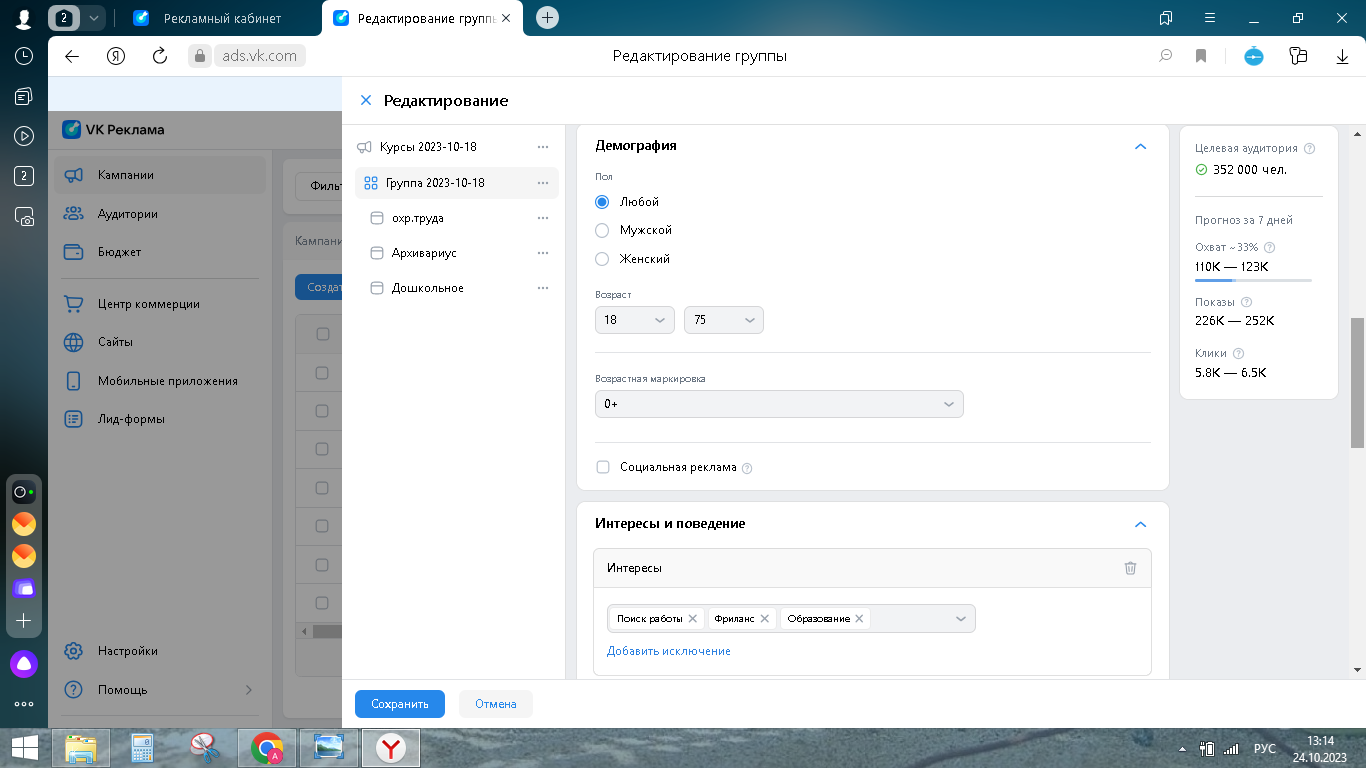
Task: Select Мужской gender radio button
Action: [x=602, y=230]
